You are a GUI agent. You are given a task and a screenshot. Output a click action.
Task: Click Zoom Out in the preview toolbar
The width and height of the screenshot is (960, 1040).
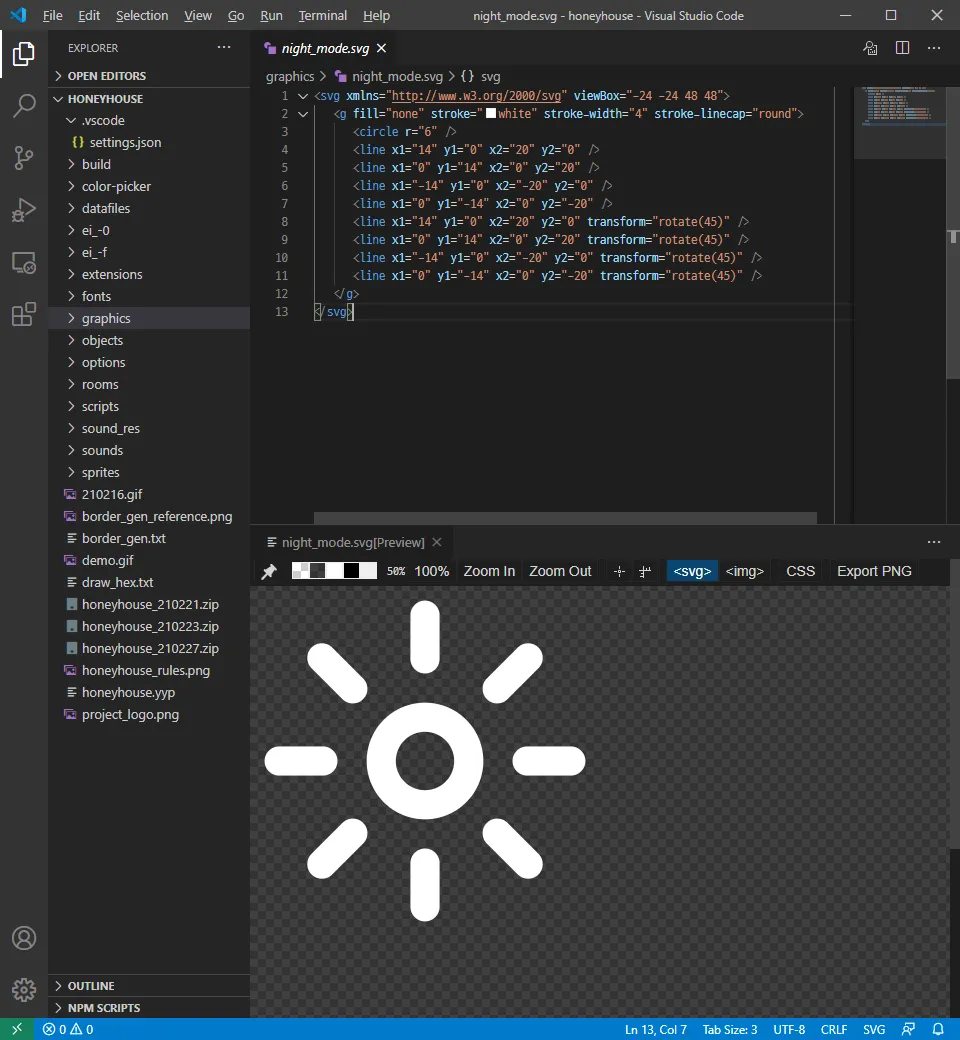coord(560,570)
